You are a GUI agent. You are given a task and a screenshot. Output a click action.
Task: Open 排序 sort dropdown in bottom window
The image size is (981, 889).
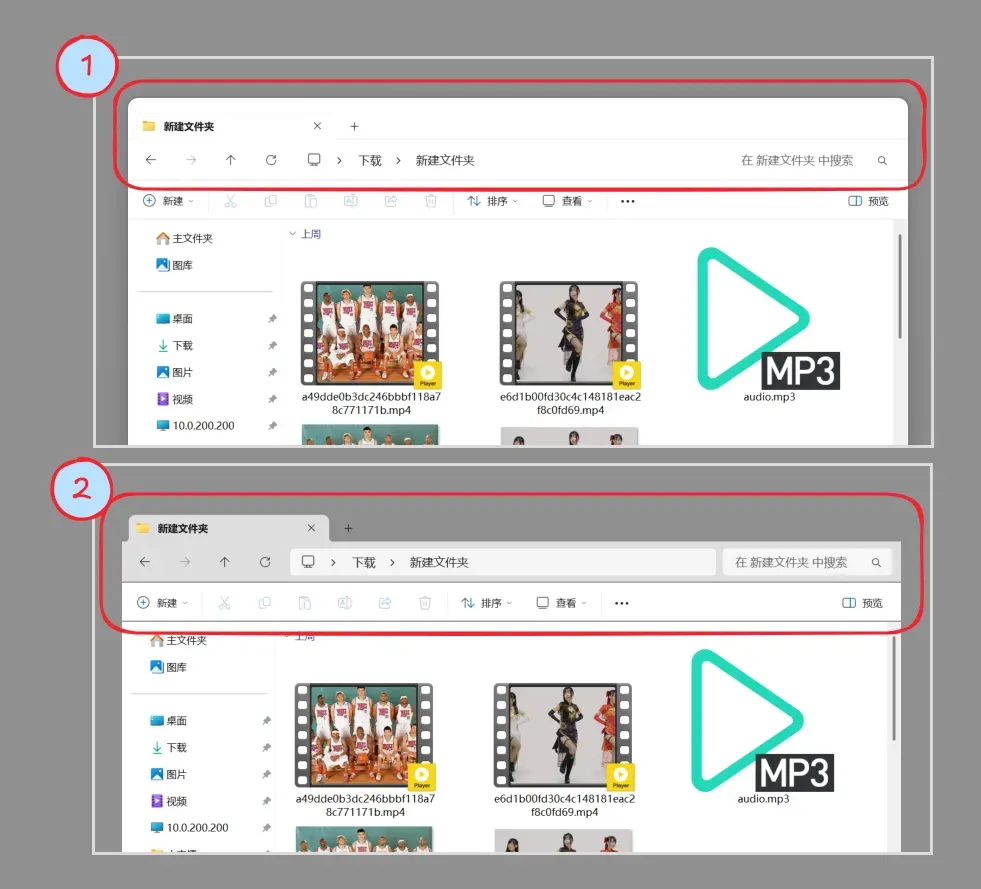[x=487, y=603]
